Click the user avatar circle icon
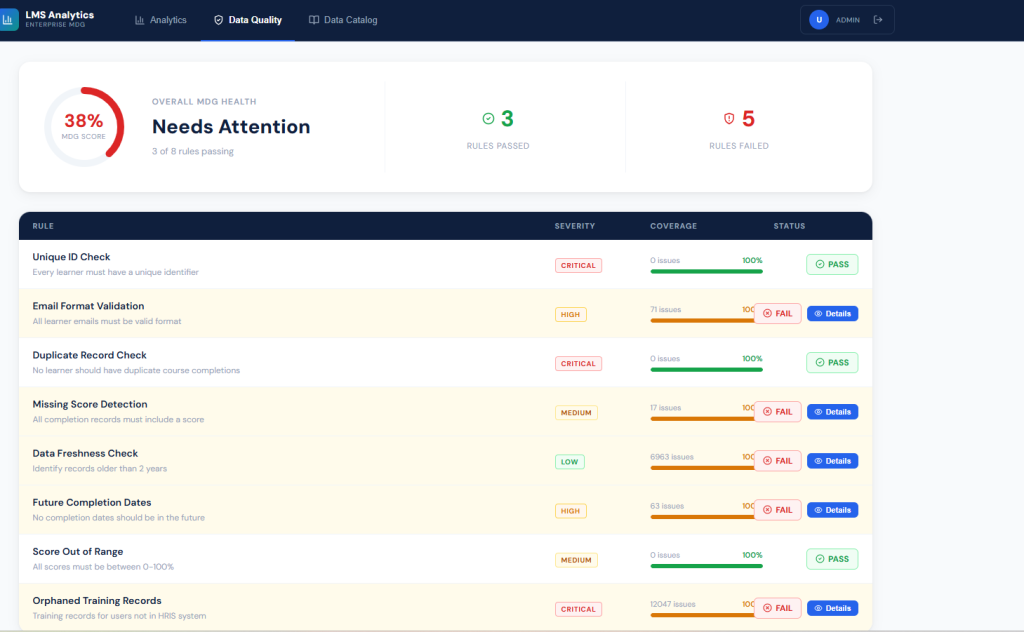Viewport: 1024px width, 632px height. pos(818,20)
